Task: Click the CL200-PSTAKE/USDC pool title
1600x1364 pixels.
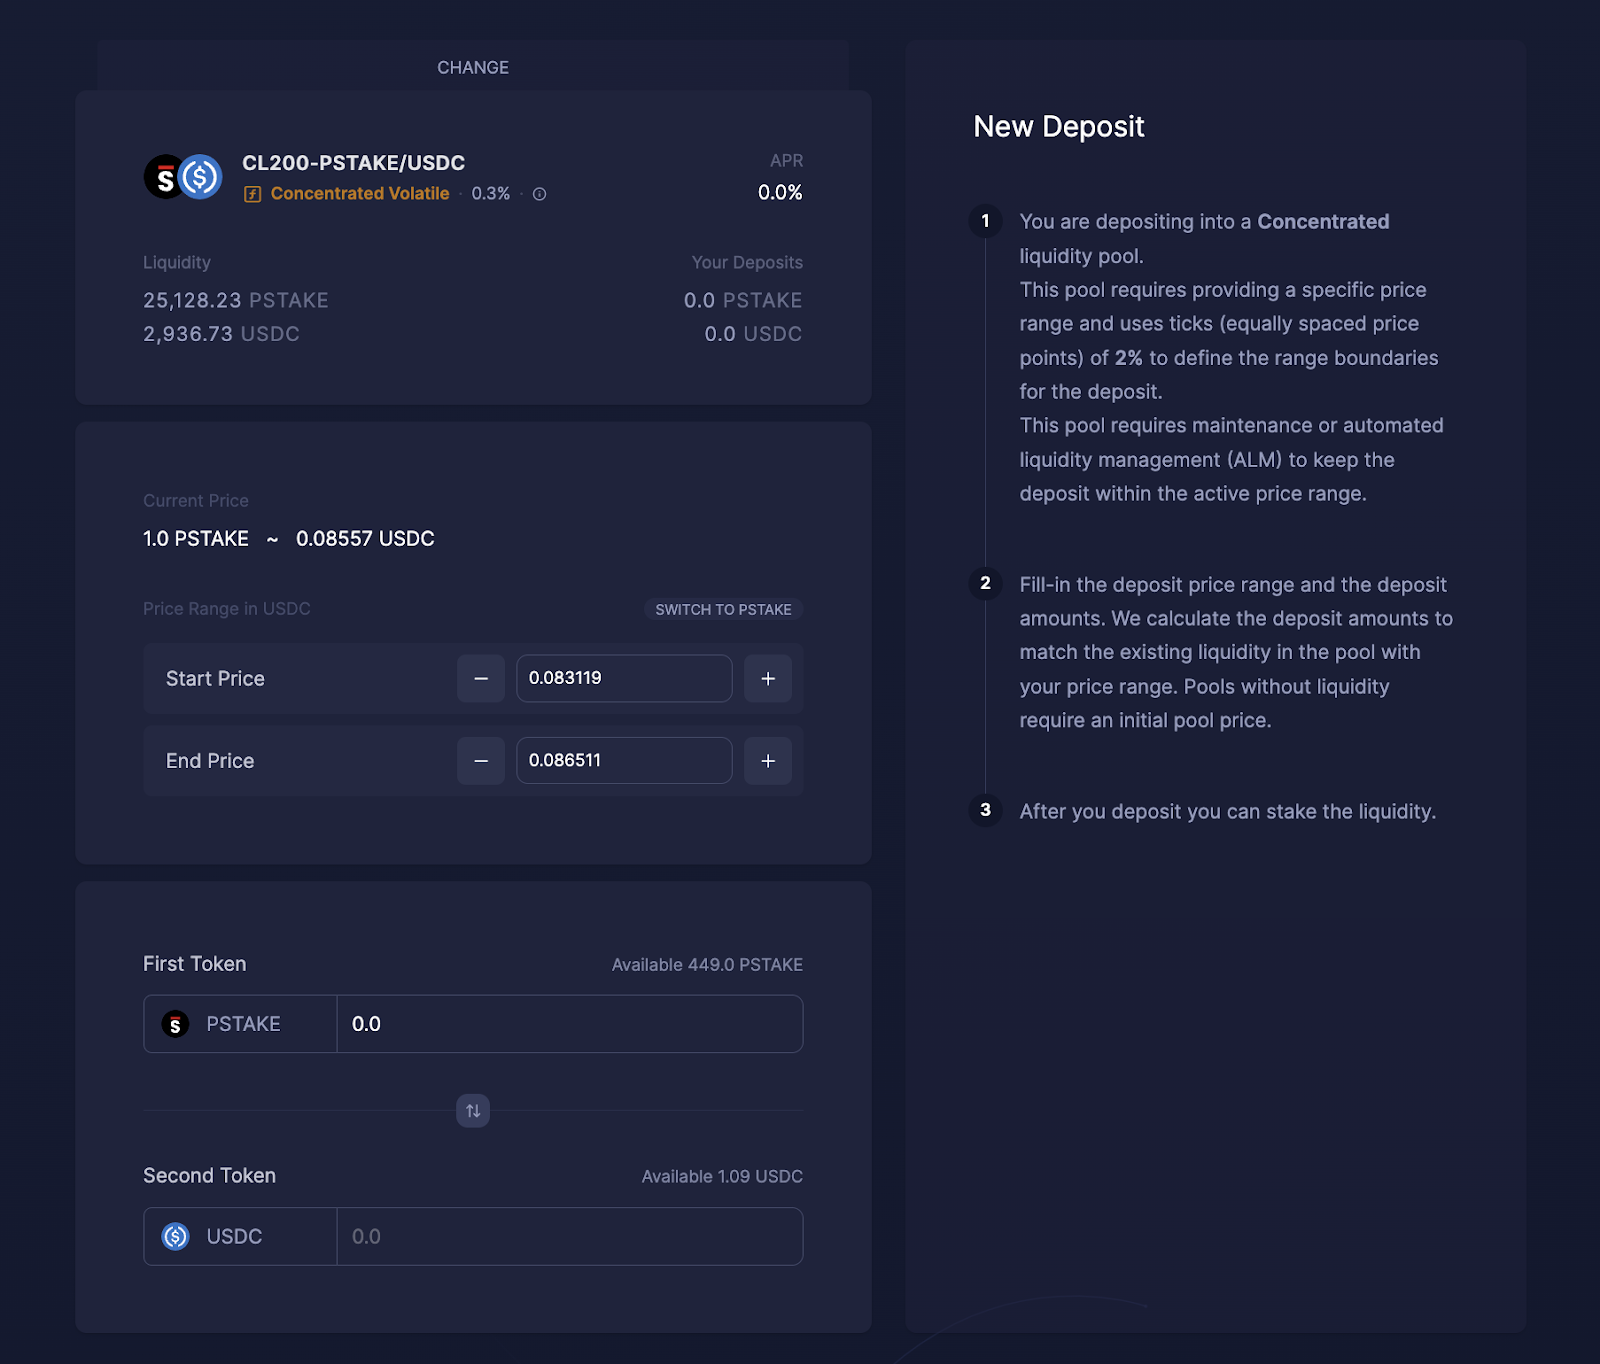Action: click(353, 163)
